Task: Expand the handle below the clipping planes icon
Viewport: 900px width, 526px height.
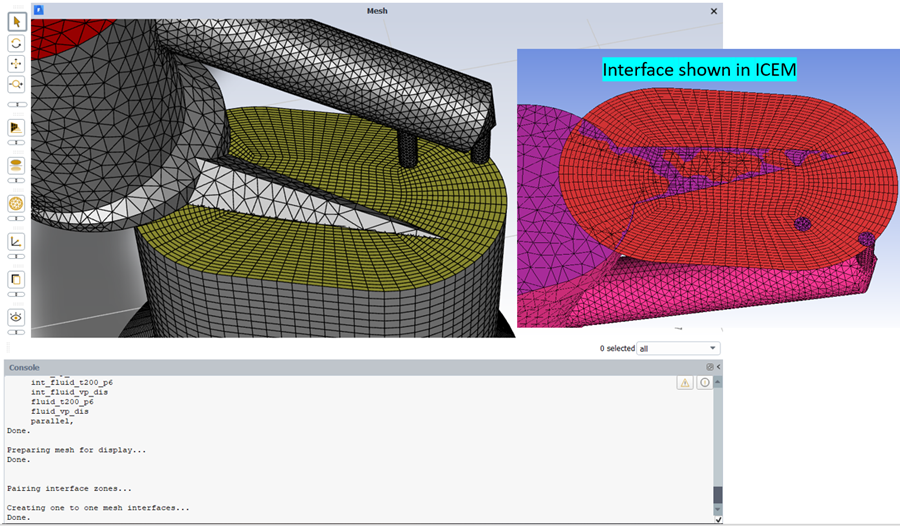Action: [17, 180]
